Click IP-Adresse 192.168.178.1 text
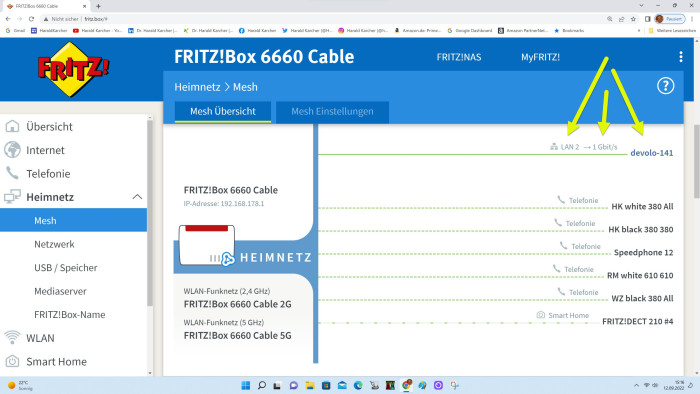This screenshot has height=394, width=700. (x=224, y=203)
